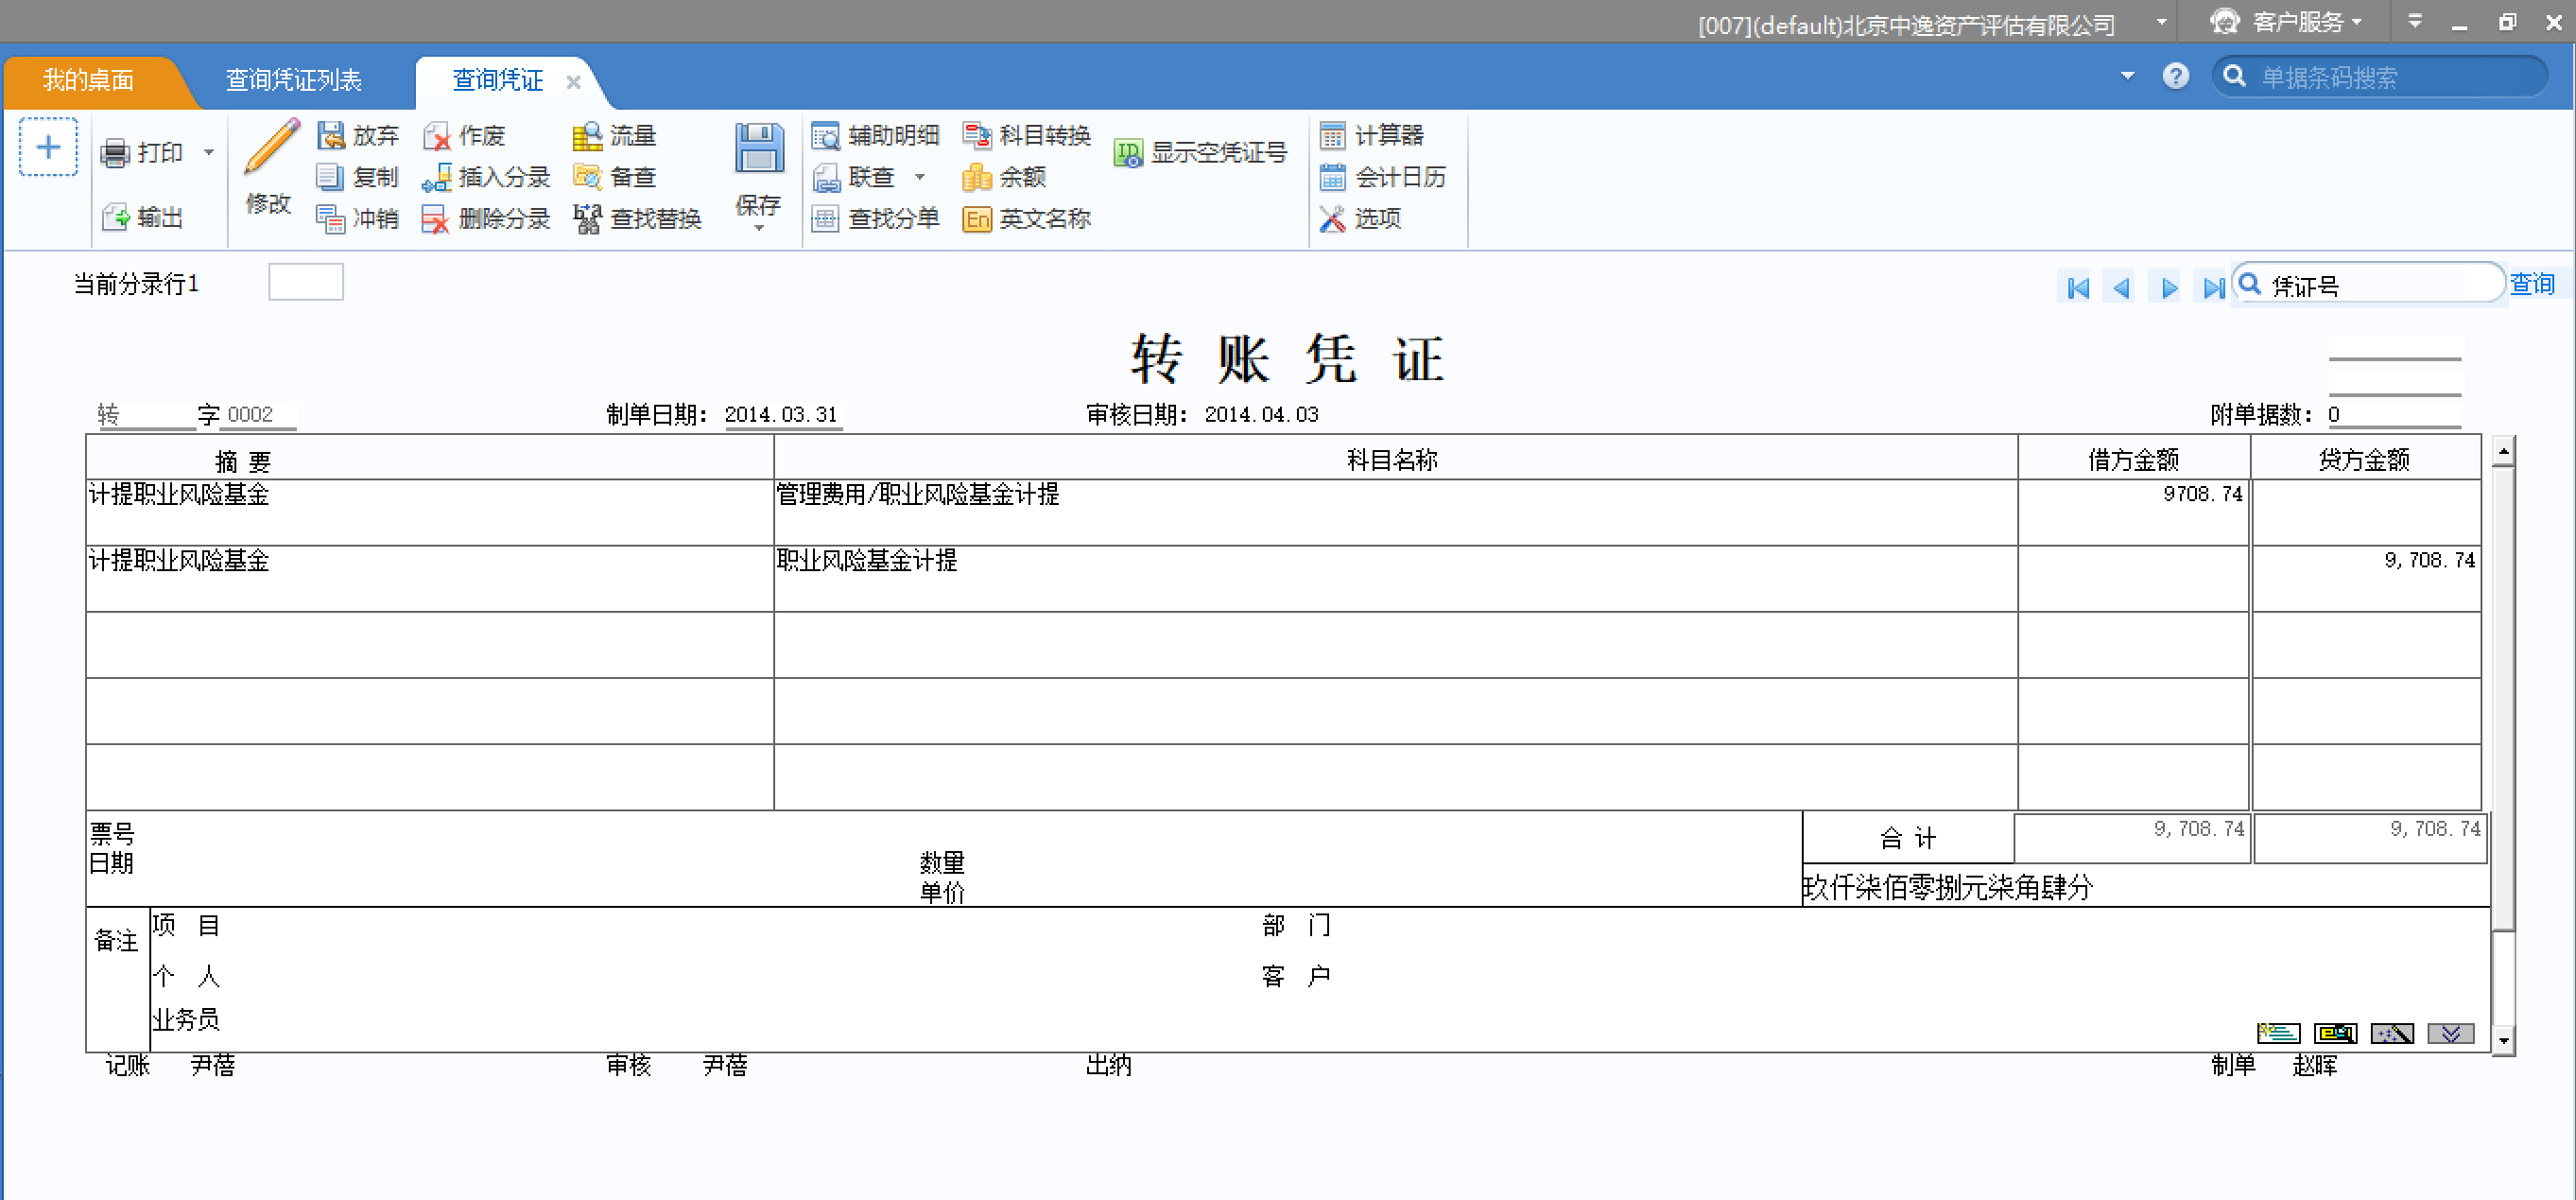Open 辅助明细 details
Viewport: 2576px width, 1200px height.
coord(875,135)
